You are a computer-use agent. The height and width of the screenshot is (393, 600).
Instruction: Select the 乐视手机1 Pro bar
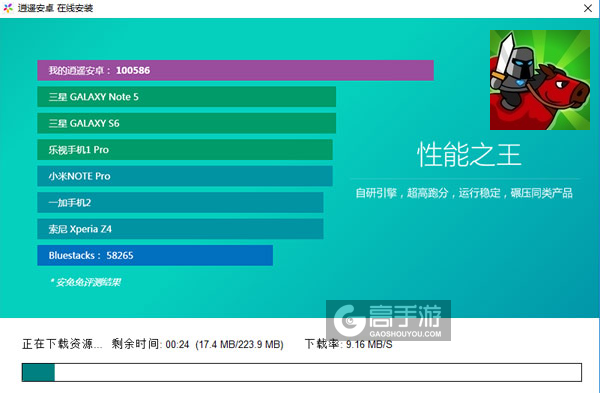pyautogui.click(x=185, y=150)
